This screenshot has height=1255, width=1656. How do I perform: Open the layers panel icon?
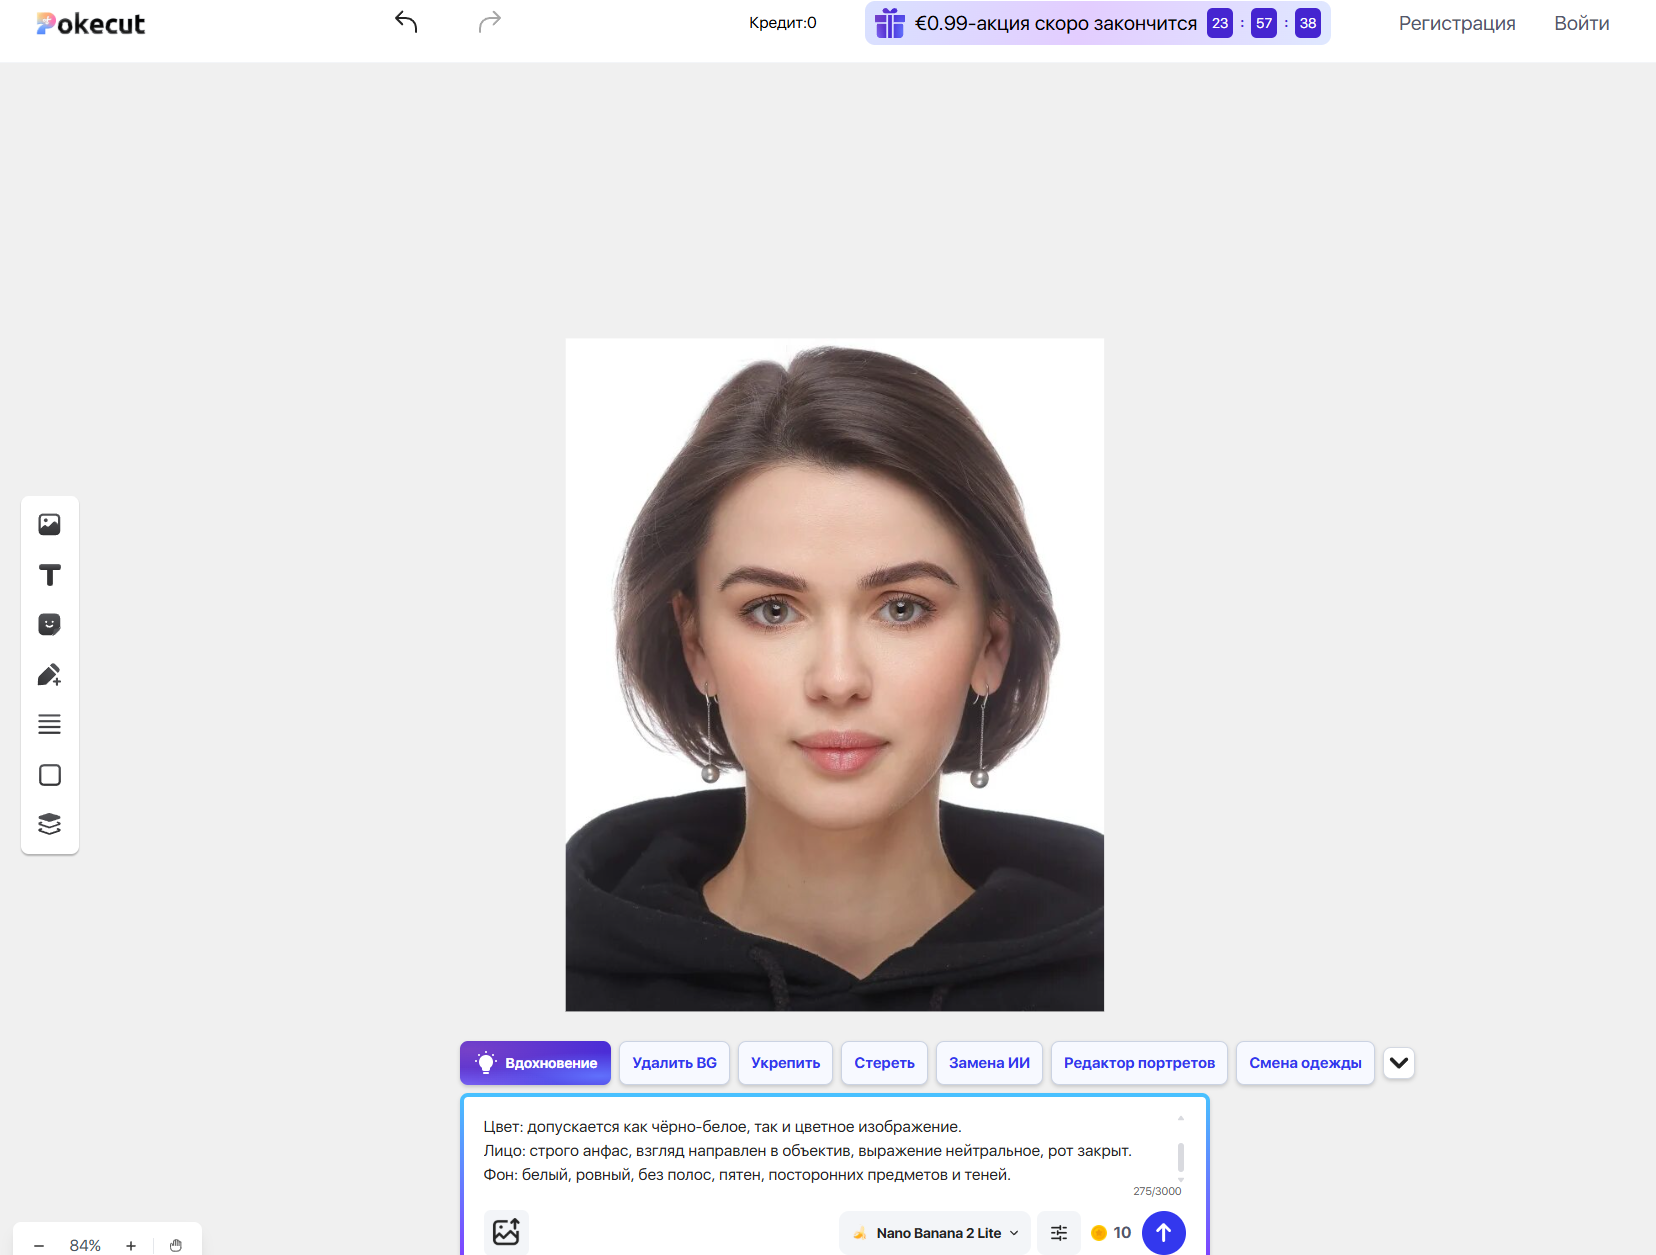[49, 824]
